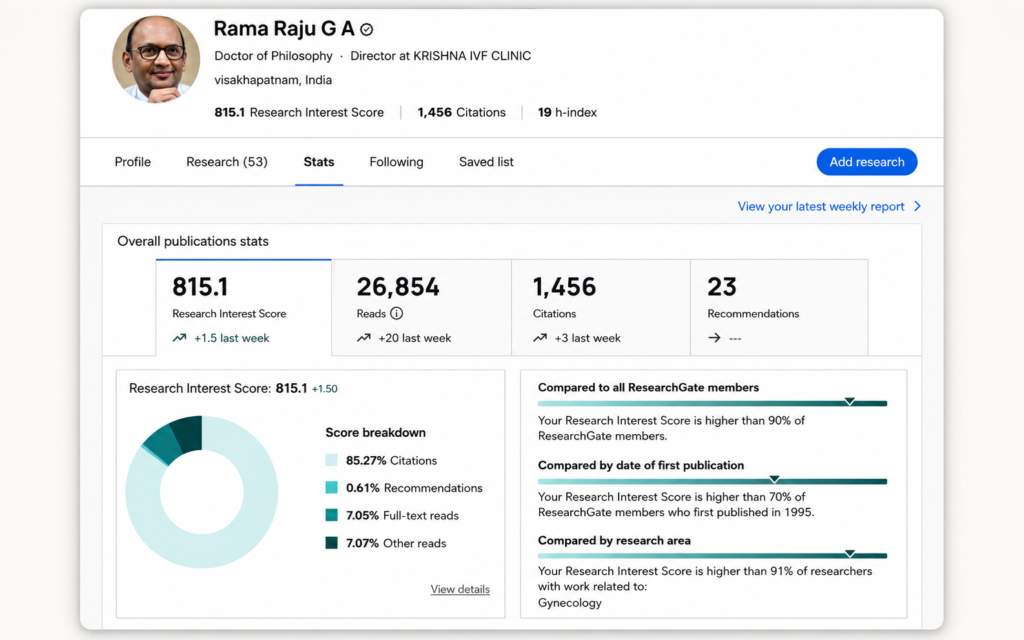Click 1,456 Citations in the profile header

pos(461,112)
